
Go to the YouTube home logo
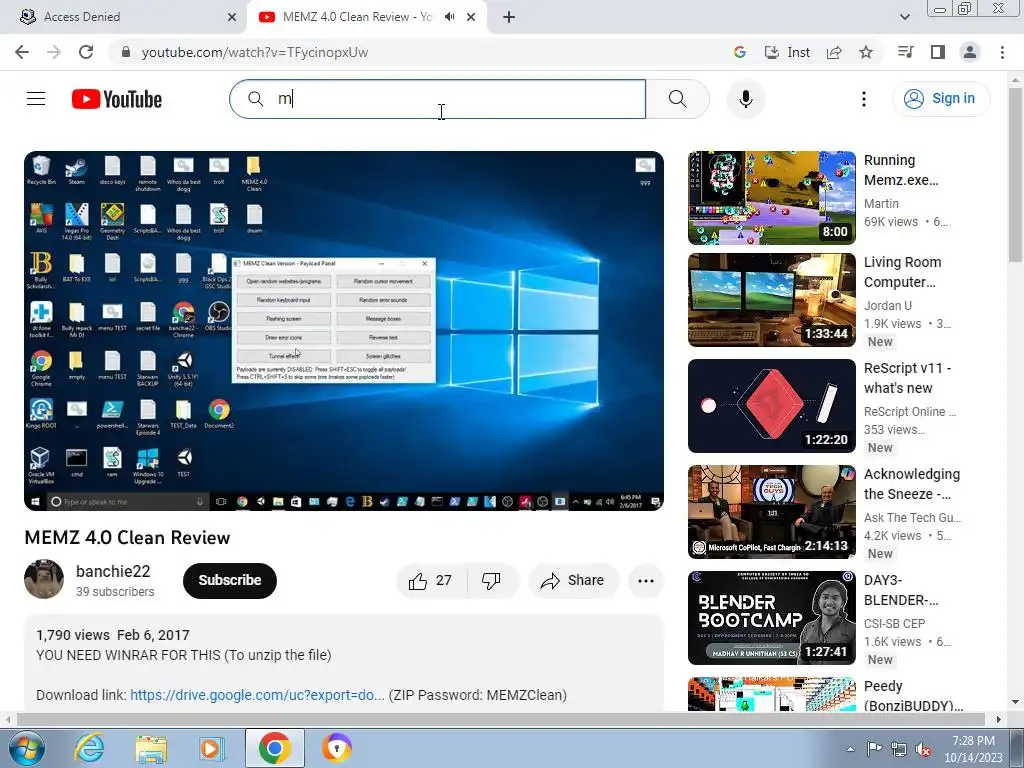coord(117,99)
